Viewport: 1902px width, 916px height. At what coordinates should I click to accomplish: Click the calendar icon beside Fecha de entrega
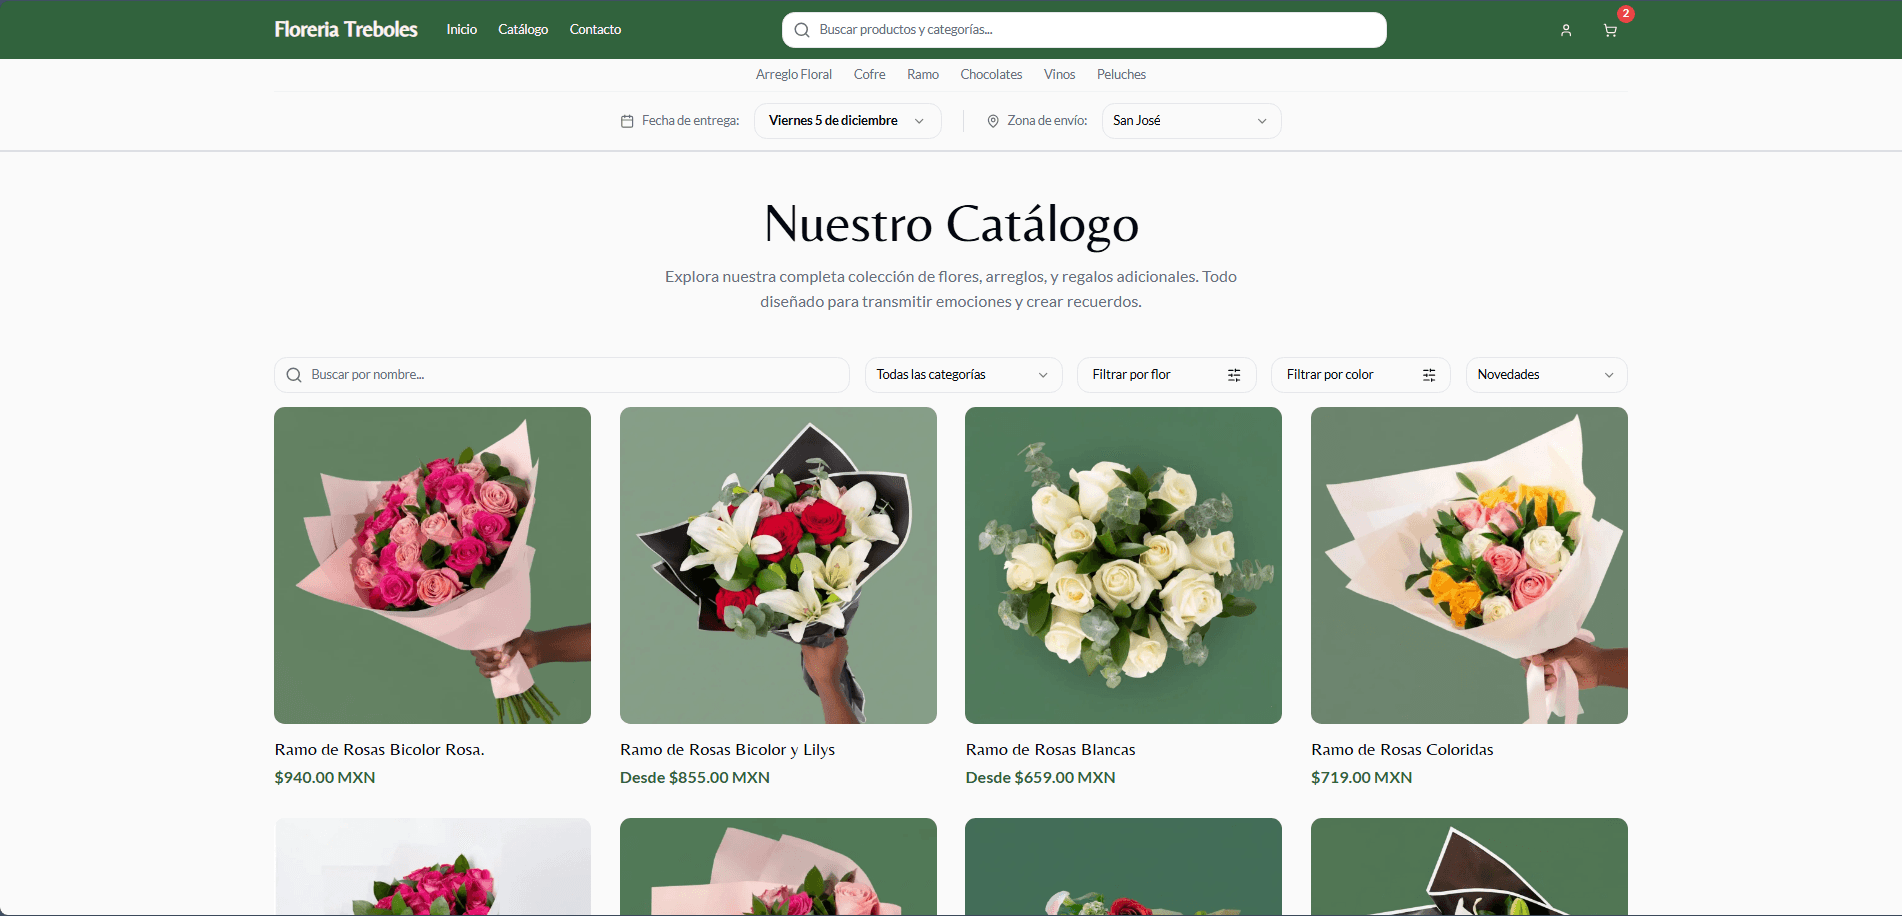[627, 121]
